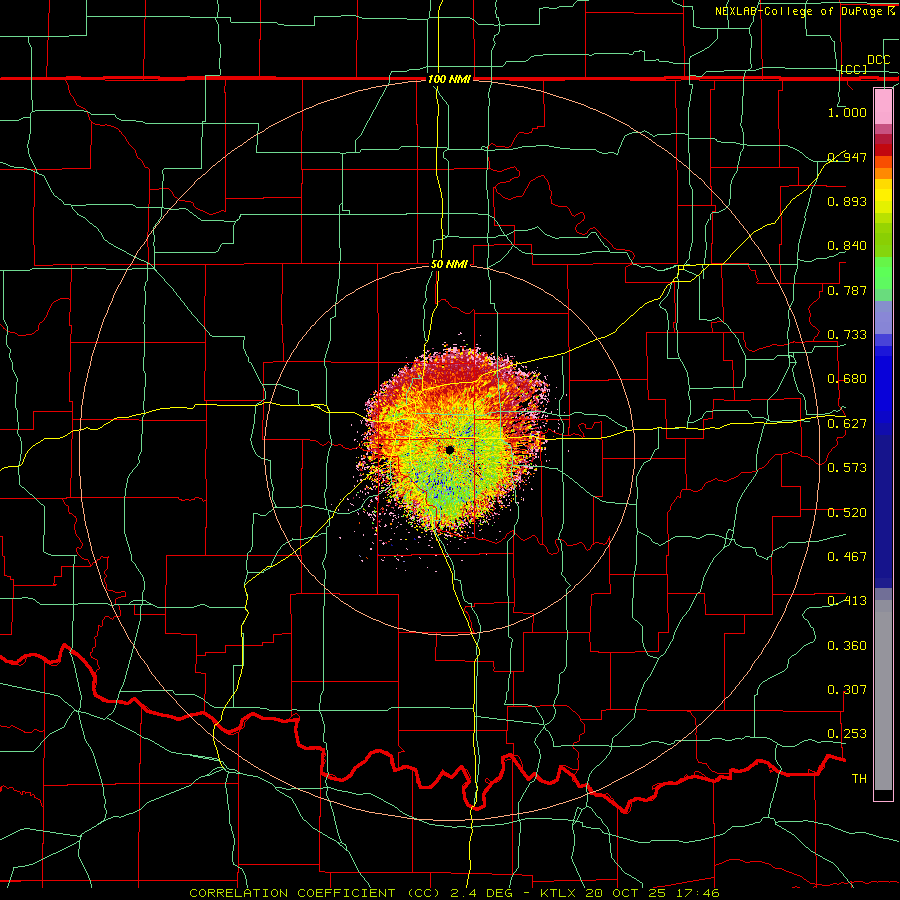Select the 0.360 scale value
The height and width of the screenshot is (900, 900).
pyautogui.click(x=847, y=645)
